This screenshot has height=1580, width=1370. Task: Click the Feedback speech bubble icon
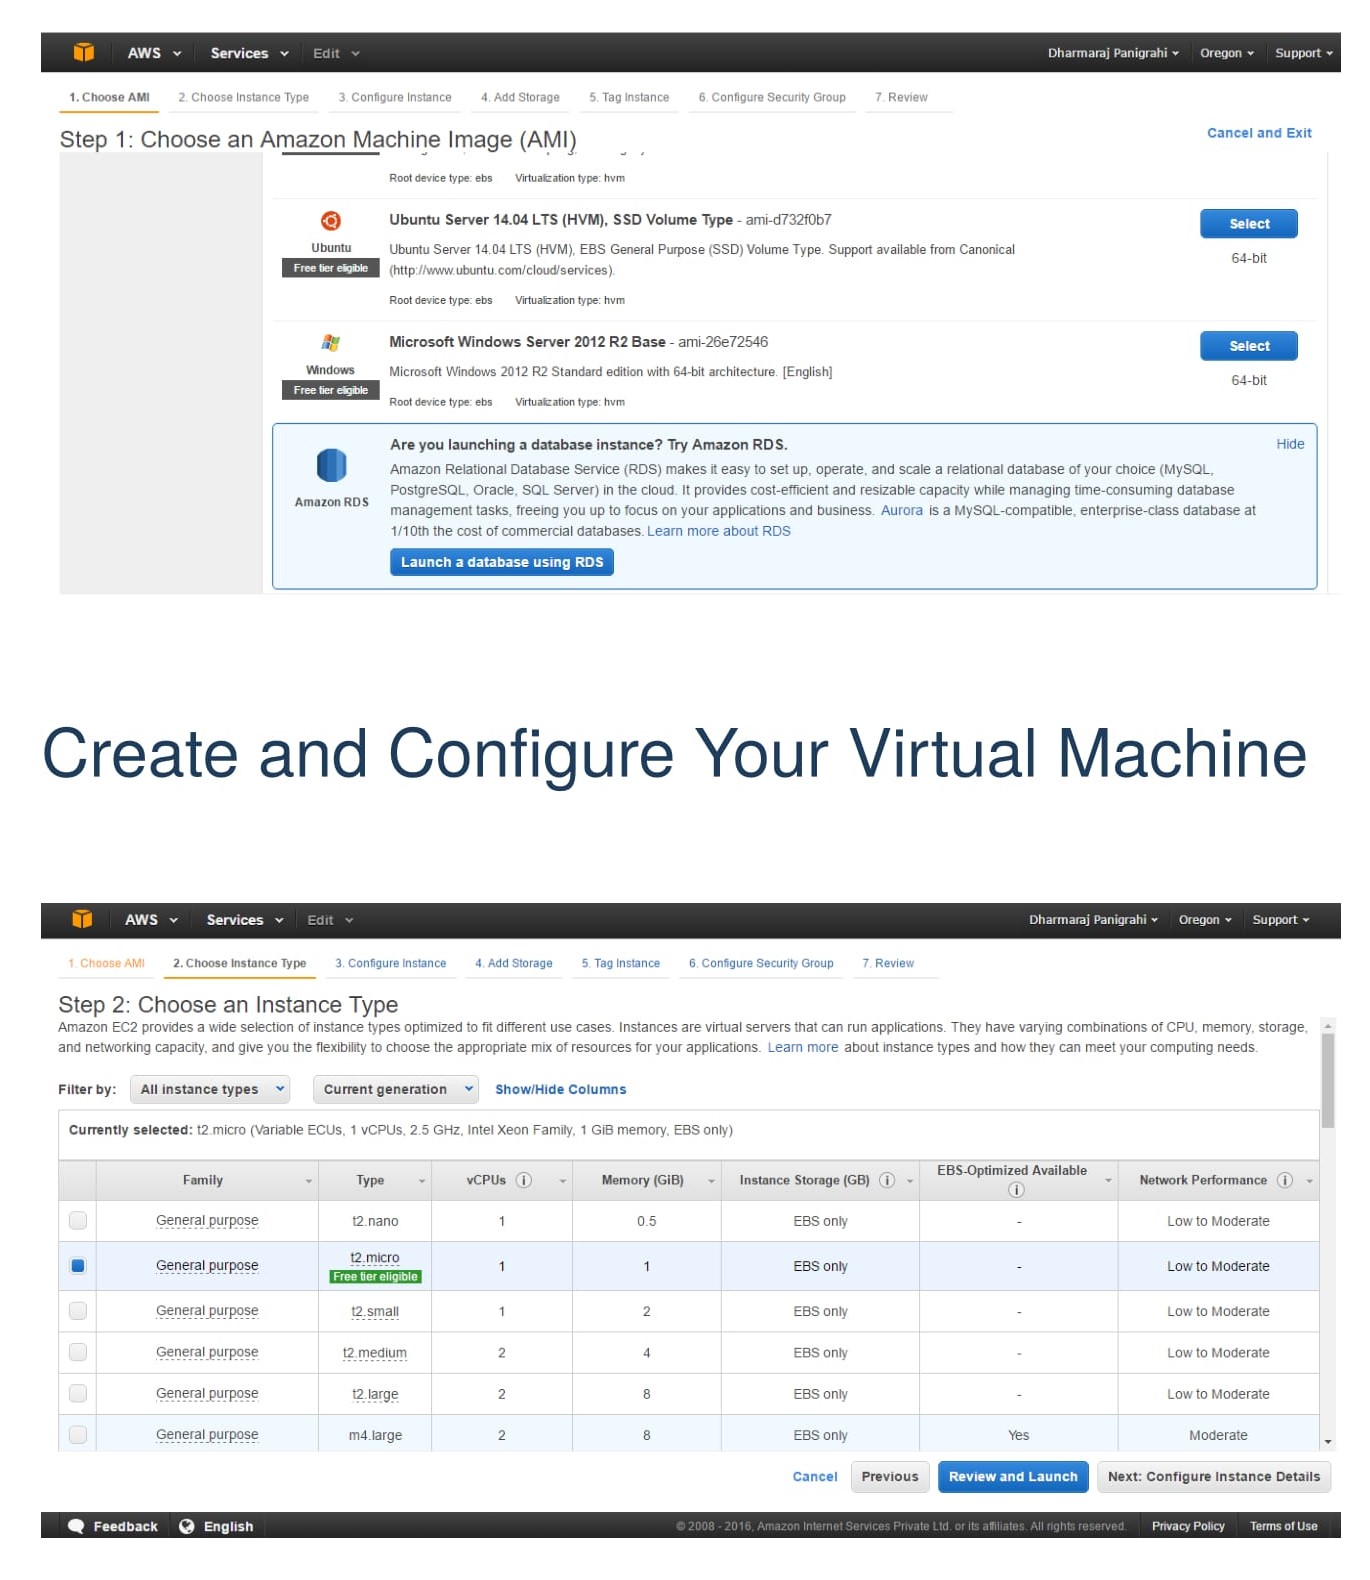(x=76, y=1526)
